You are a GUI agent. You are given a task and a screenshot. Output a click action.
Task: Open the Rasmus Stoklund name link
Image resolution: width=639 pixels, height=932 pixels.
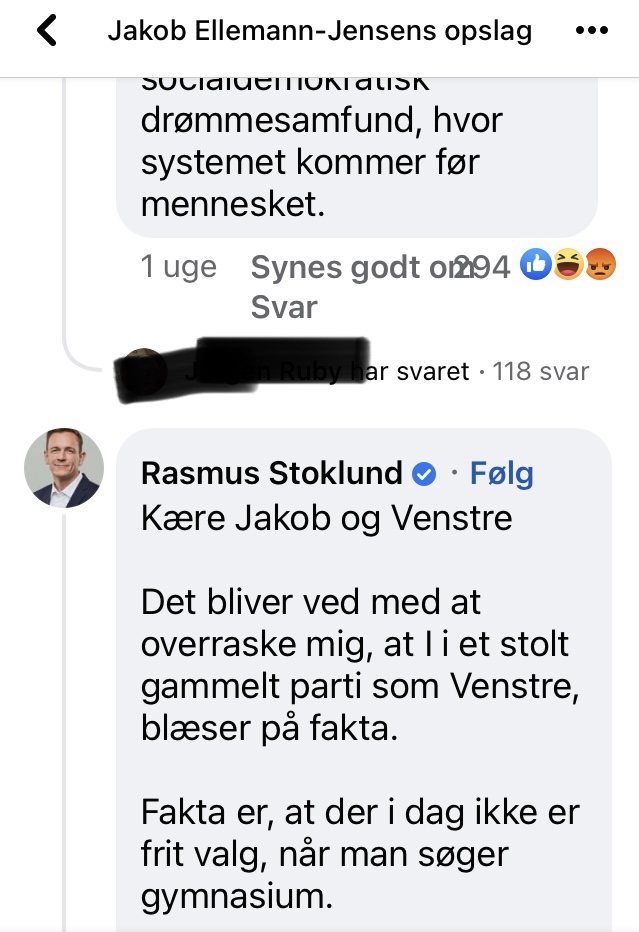click(272, 473)
